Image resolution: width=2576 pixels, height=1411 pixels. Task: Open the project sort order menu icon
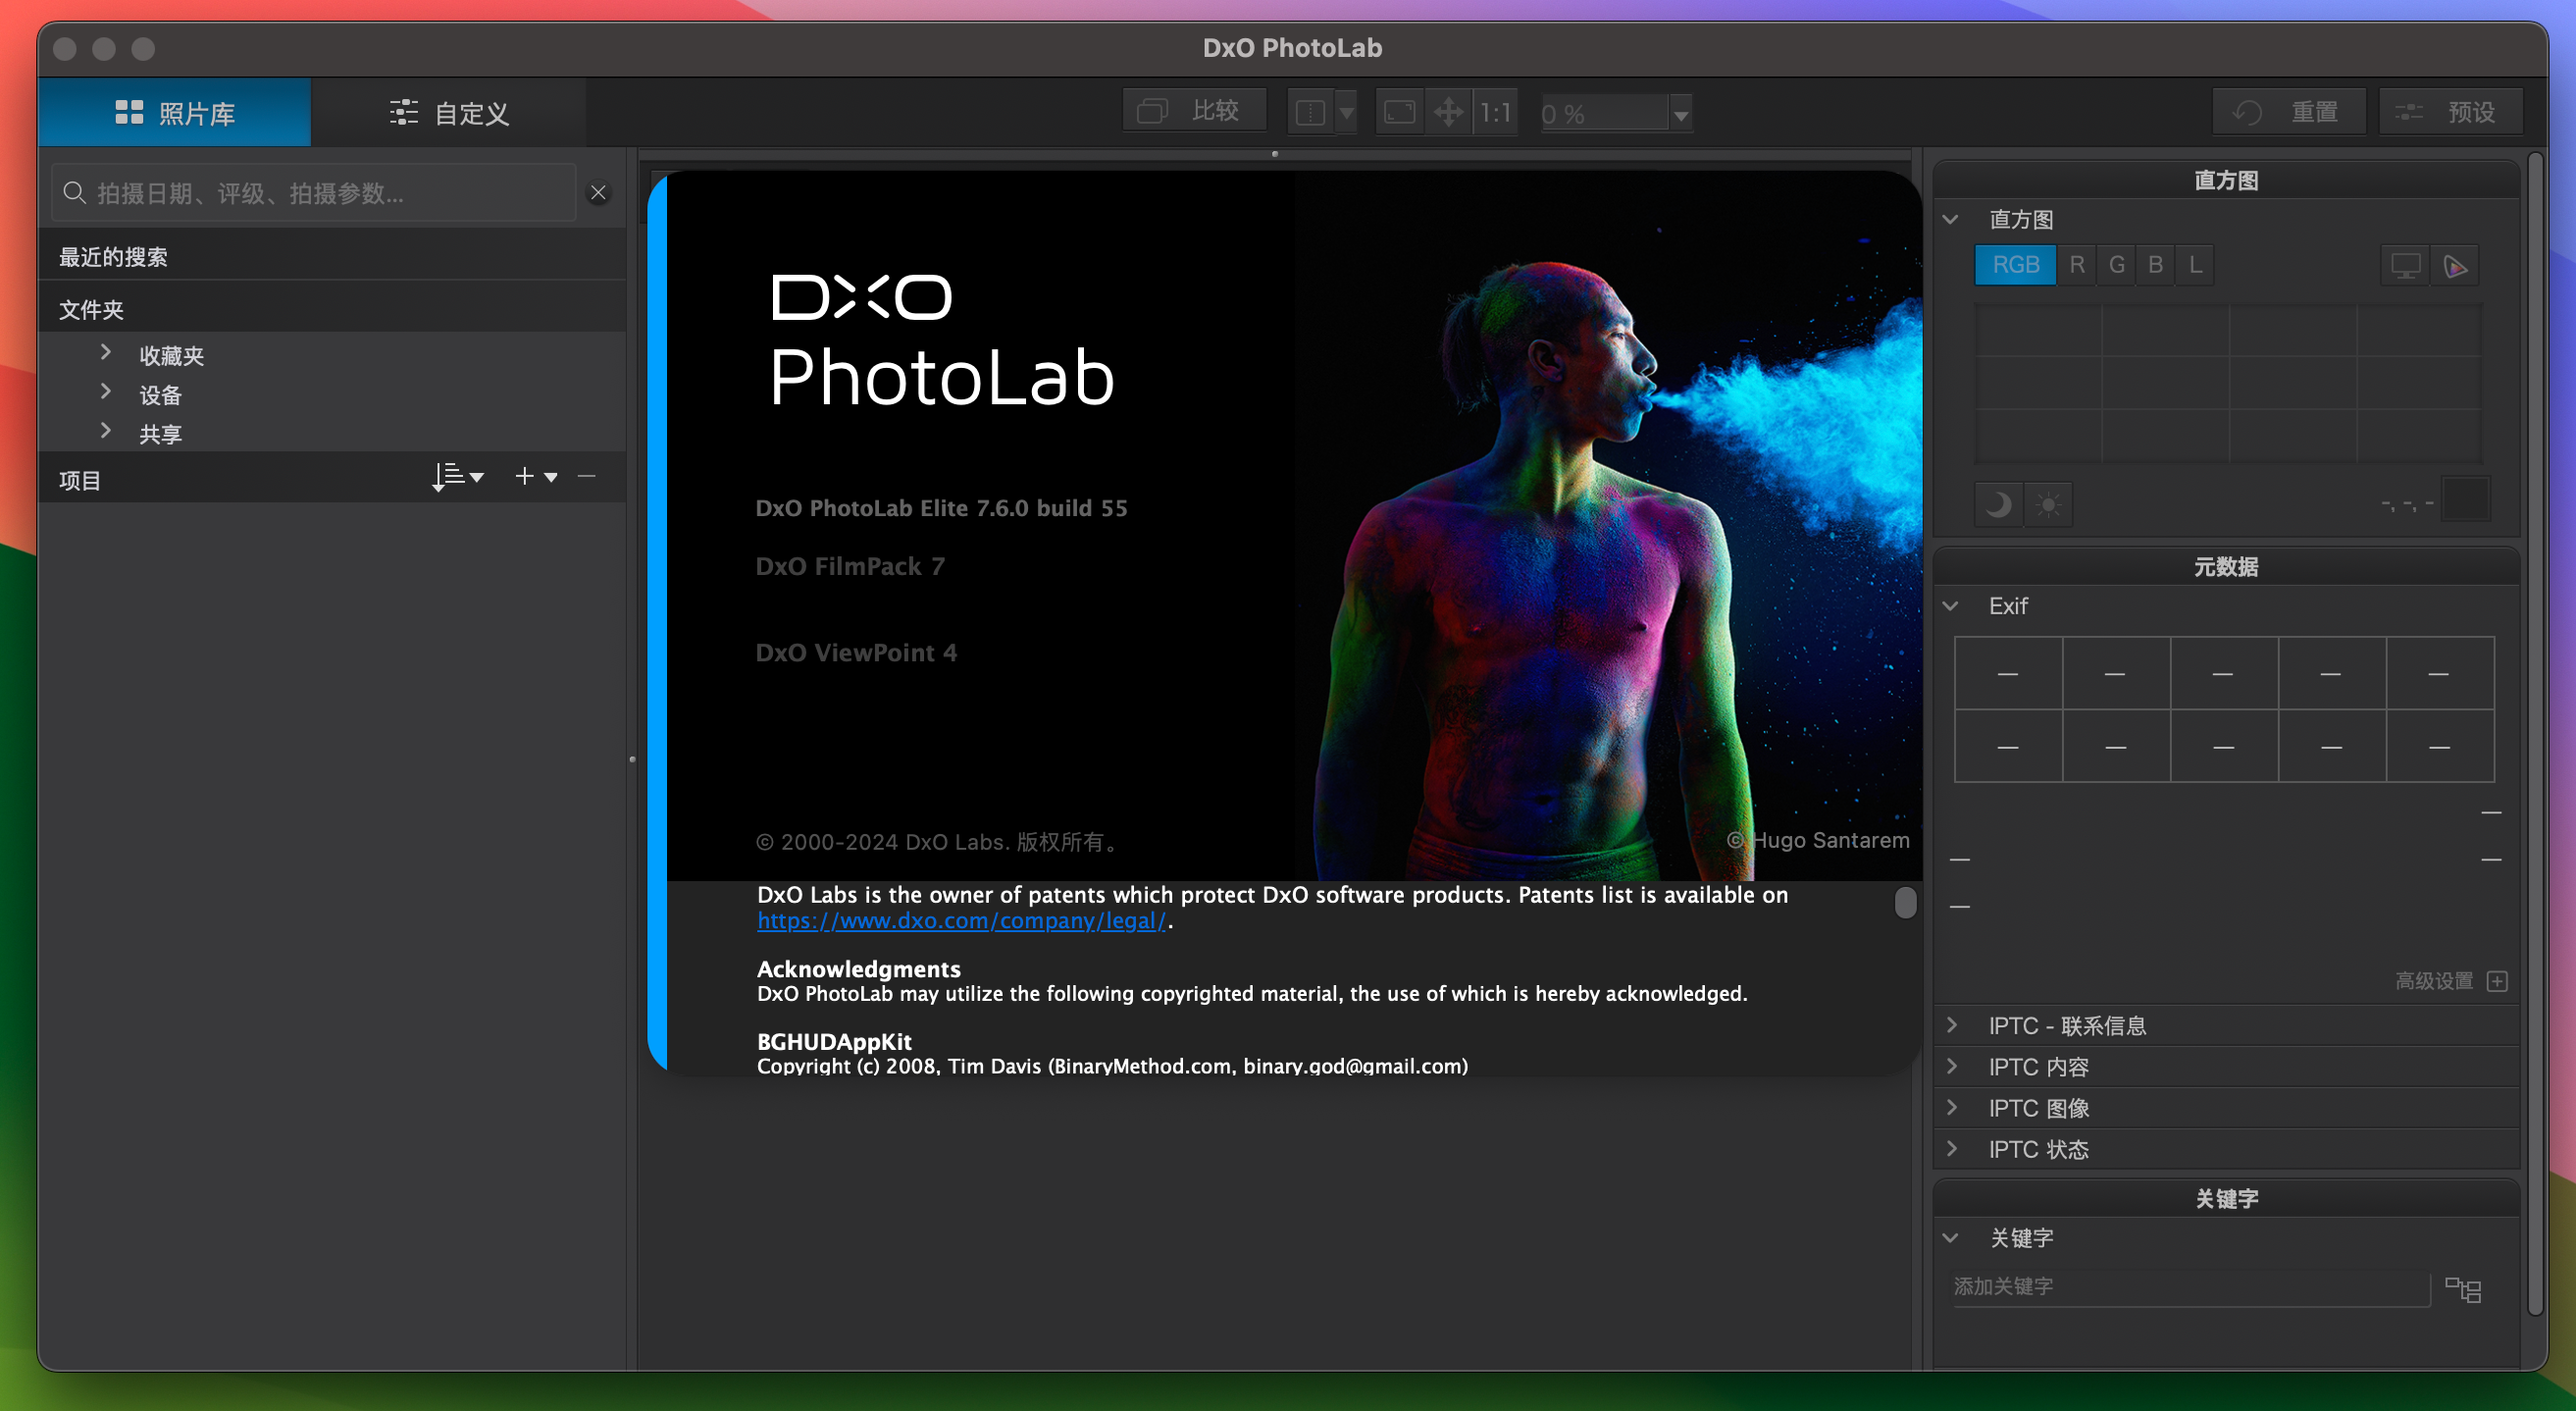[458, 477]
